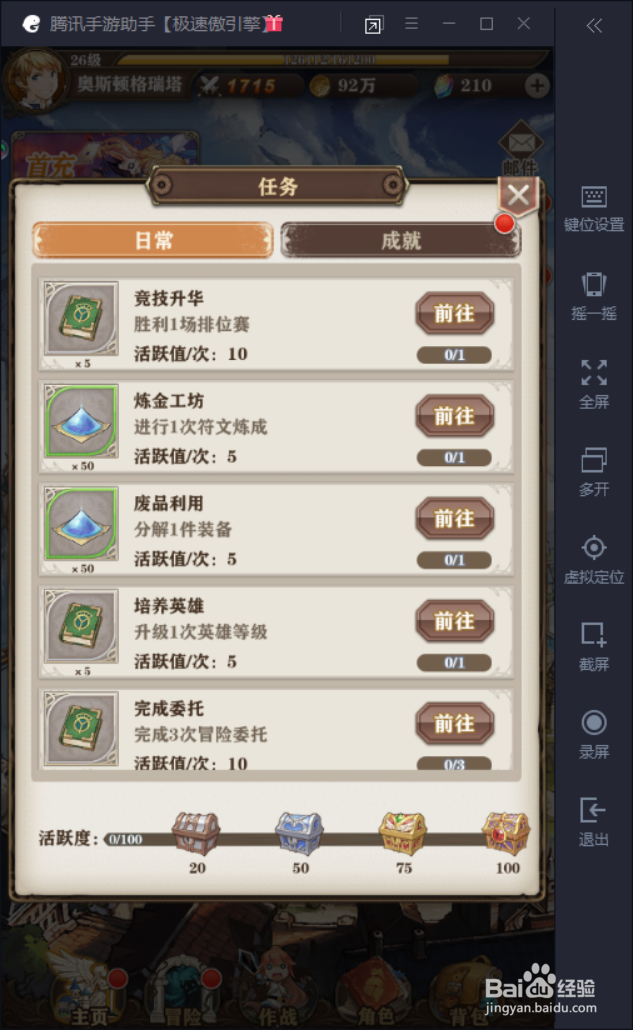Start recording with 录屏 icon
Image resolution: width=633 pixels, height=1030 pixels.
594,723
